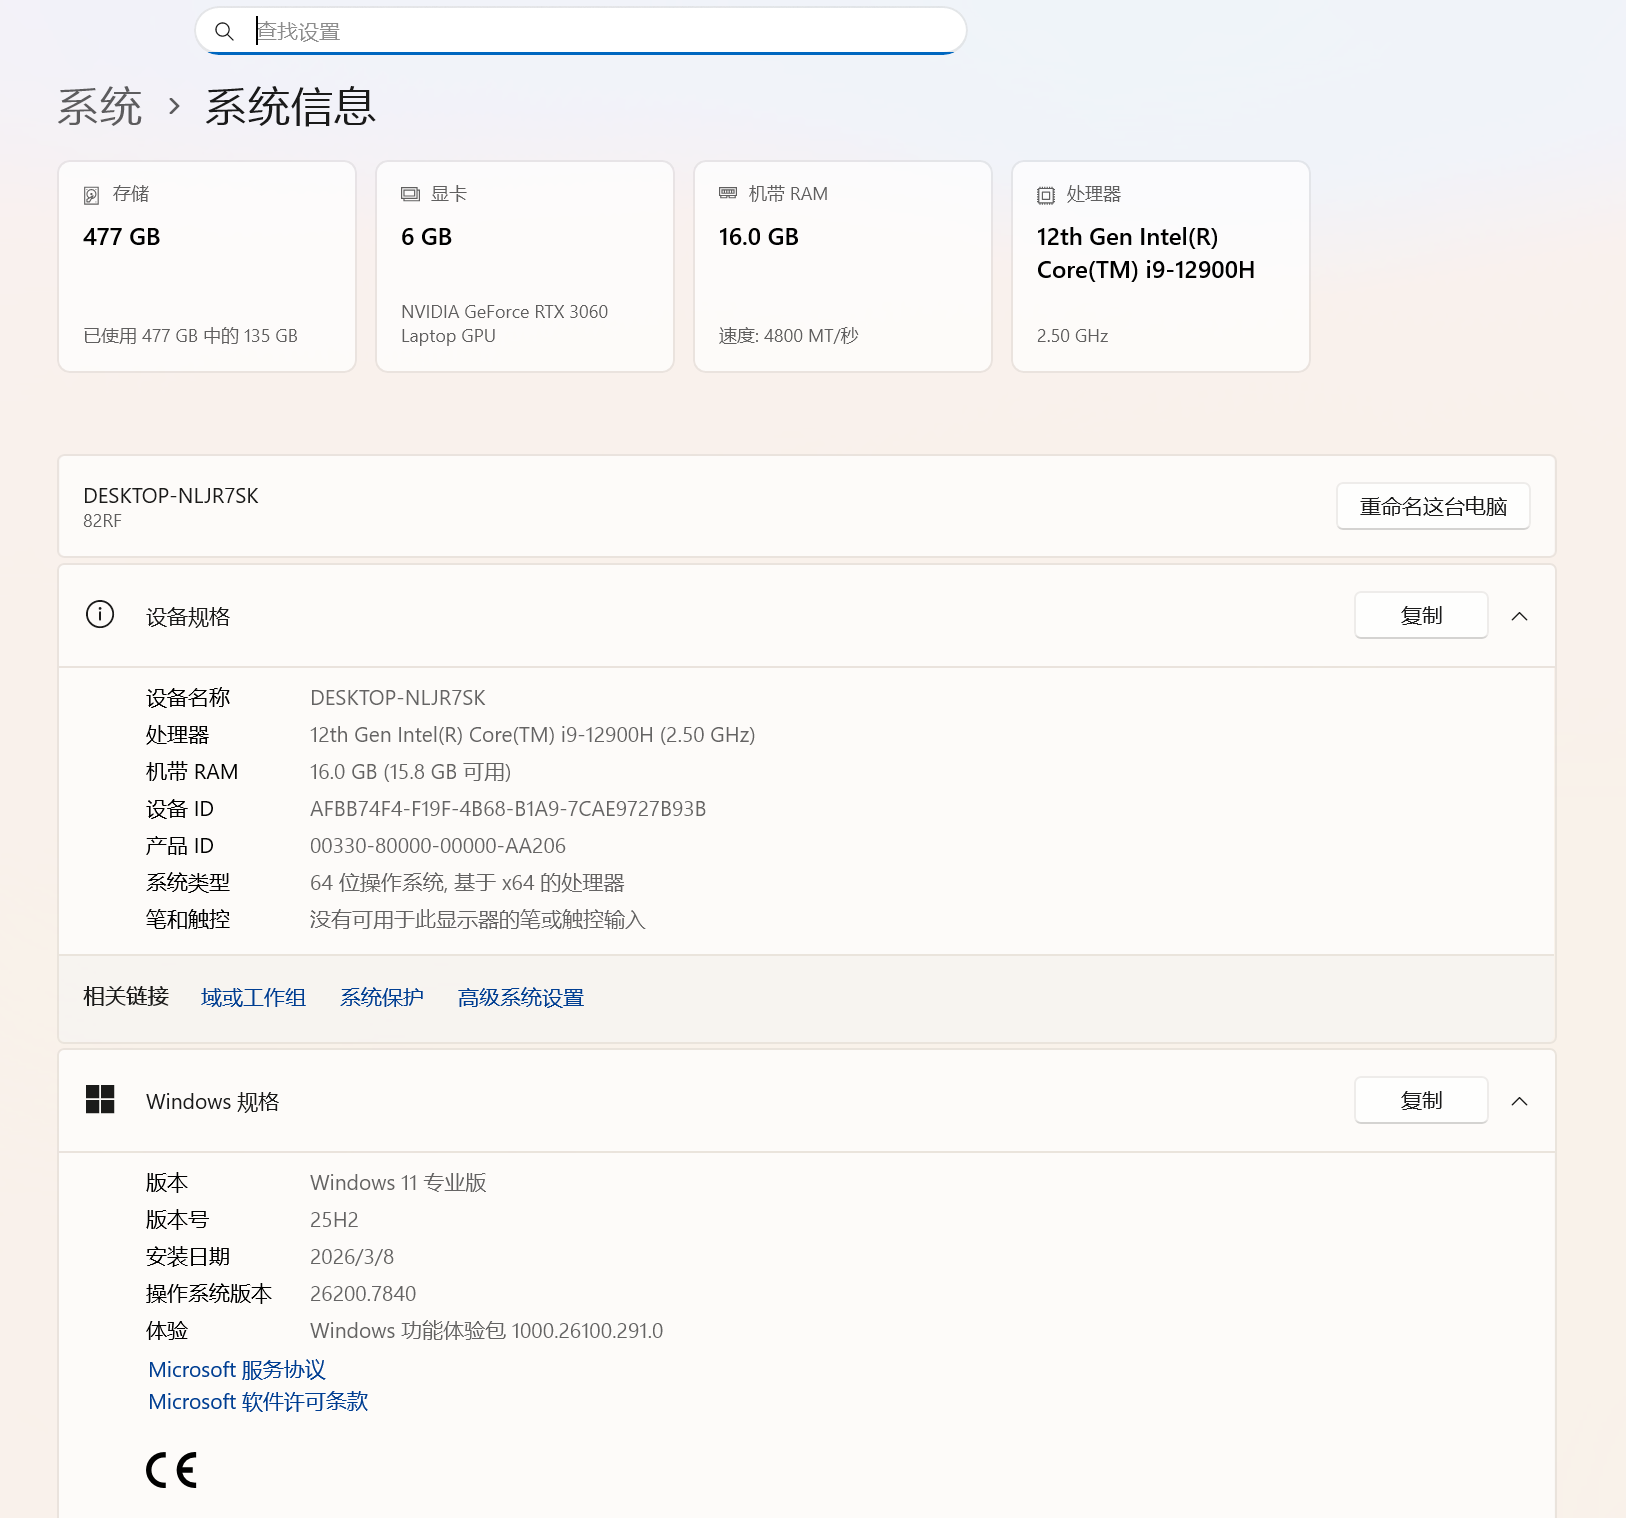Collapse the Windows 规格 section
1626x1518 pixels.
point(1519,1101)
